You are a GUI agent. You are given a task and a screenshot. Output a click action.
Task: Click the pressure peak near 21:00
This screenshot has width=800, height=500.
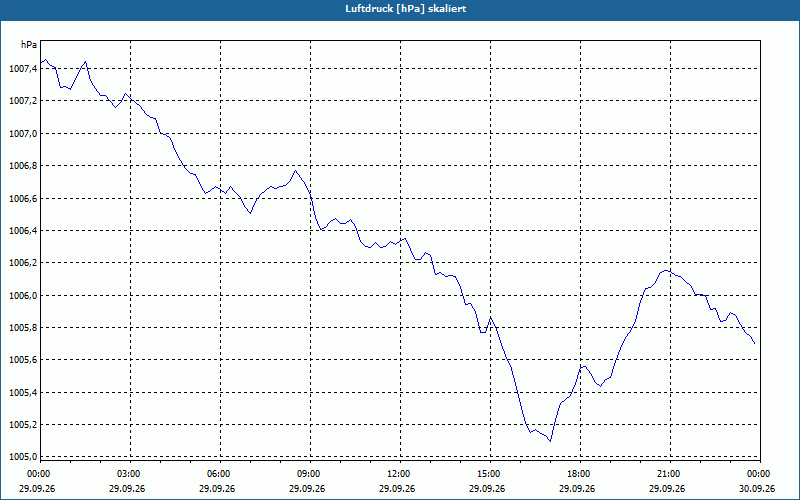coord(665,270)
